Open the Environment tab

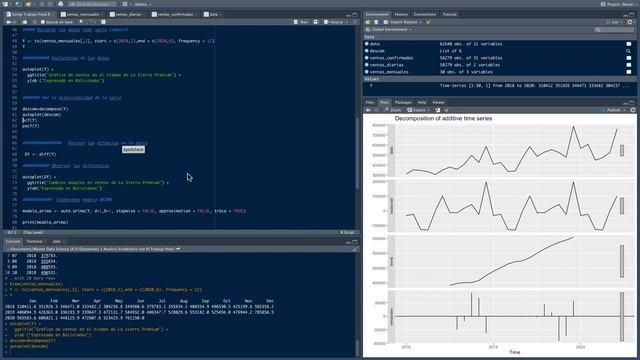tap(377, 14)
